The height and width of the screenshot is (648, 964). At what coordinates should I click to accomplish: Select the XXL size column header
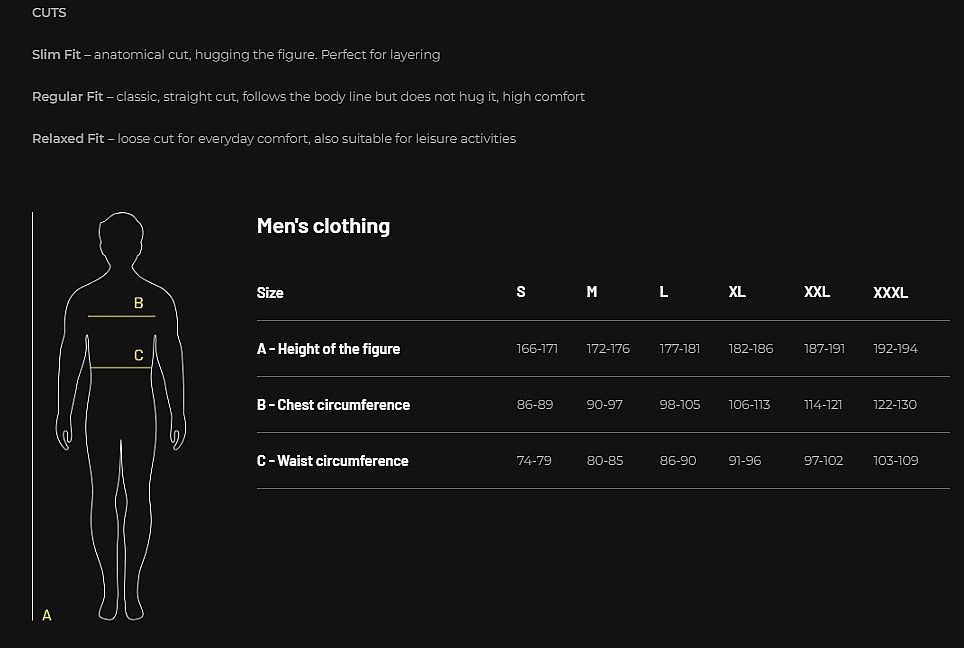(817, 292)
